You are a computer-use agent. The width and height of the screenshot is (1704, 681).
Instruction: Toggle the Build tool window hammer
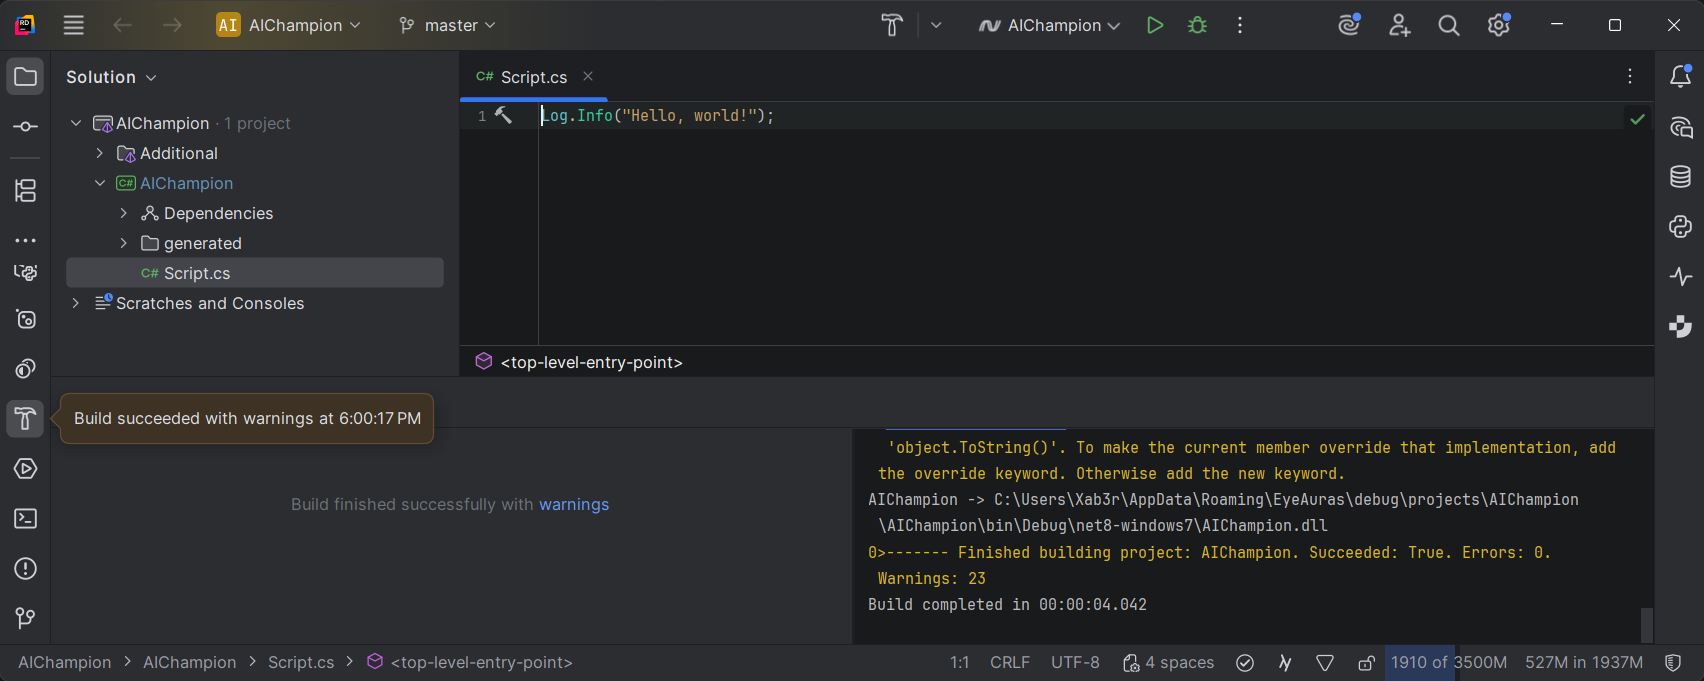26,418
